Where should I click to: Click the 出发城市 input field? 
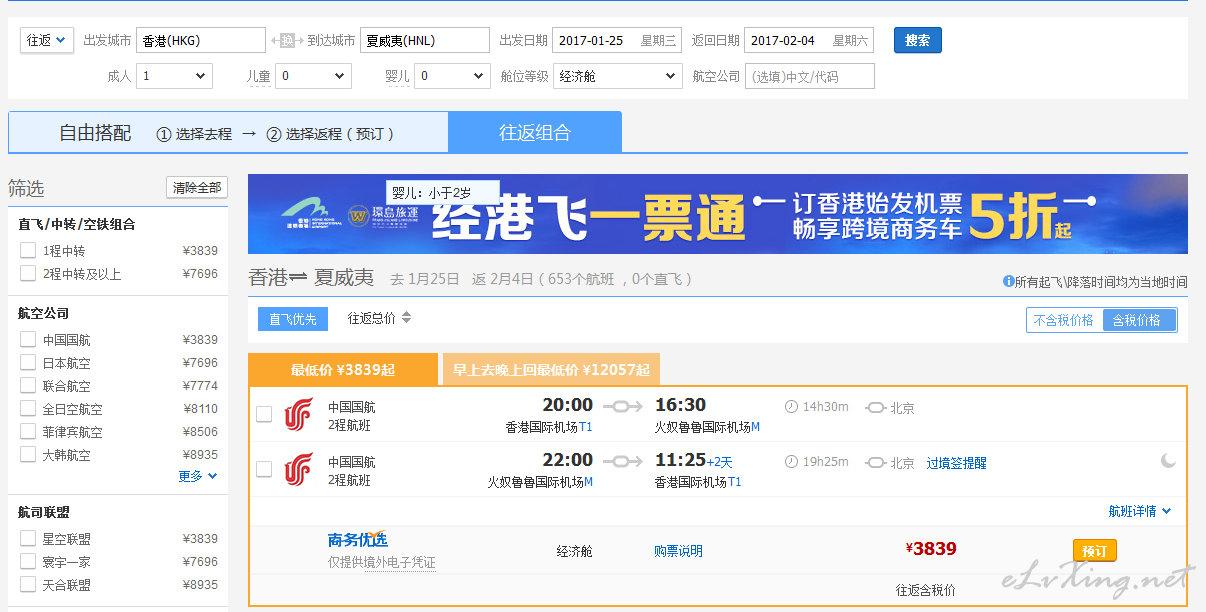coord(201,40)
